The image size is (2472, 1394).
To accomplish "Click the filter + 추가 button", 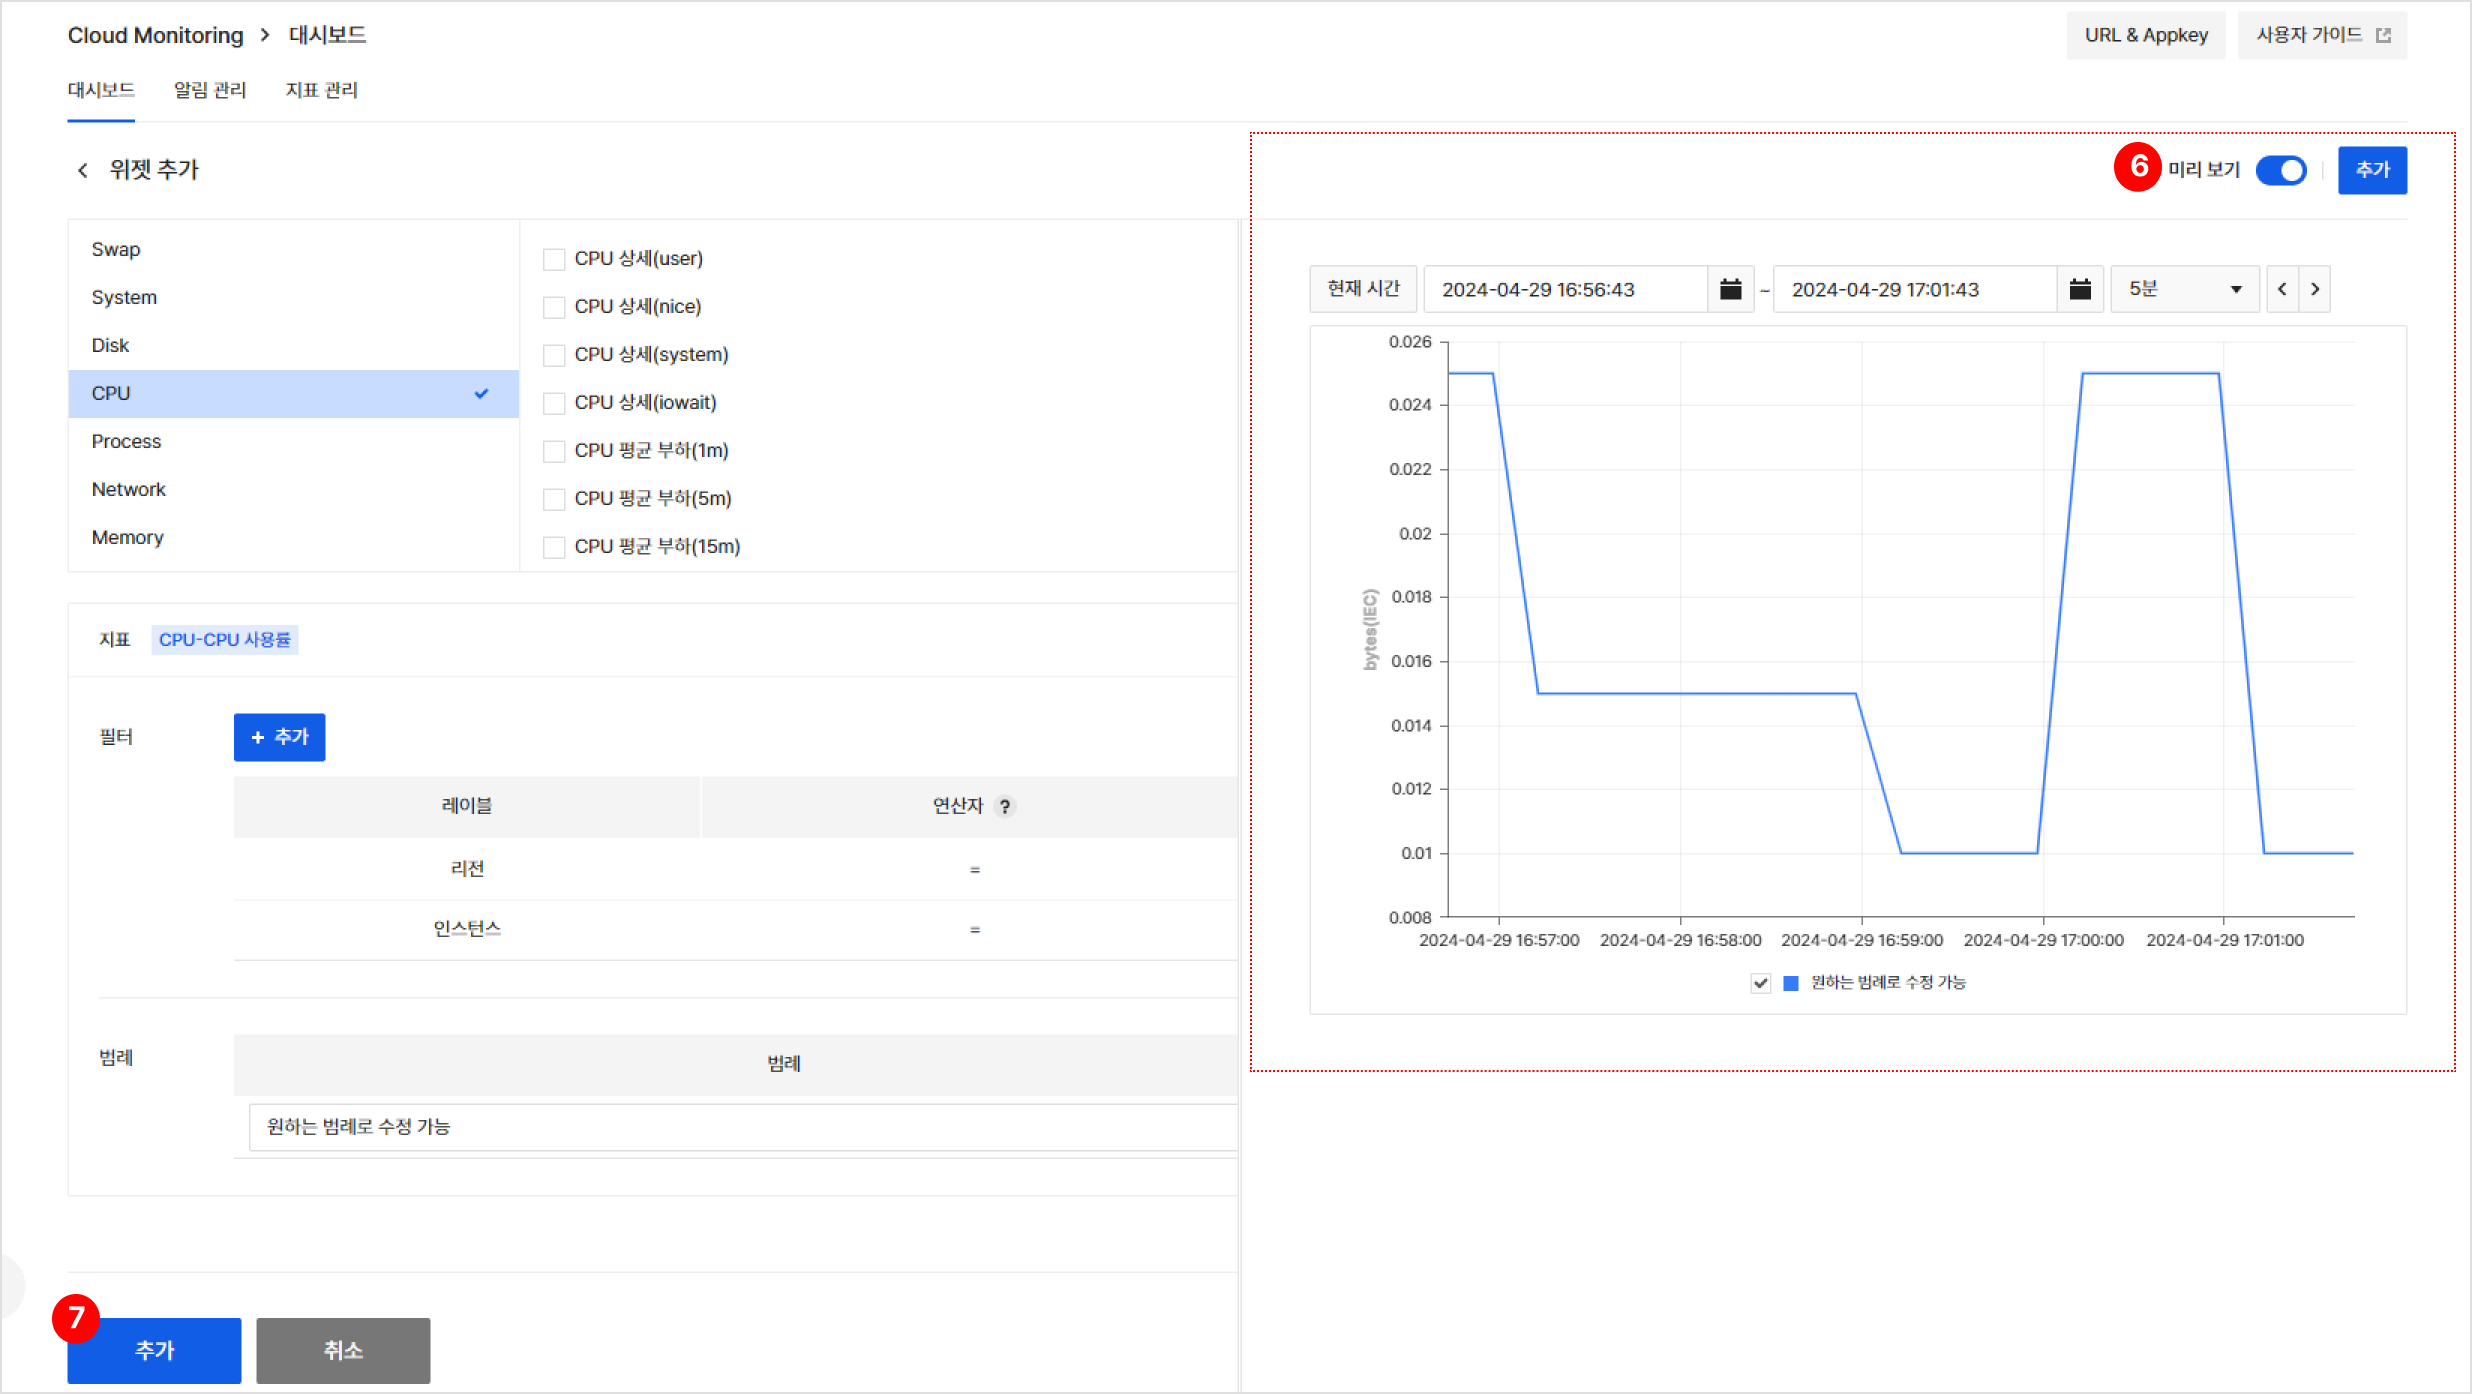I will coord(279,737).
